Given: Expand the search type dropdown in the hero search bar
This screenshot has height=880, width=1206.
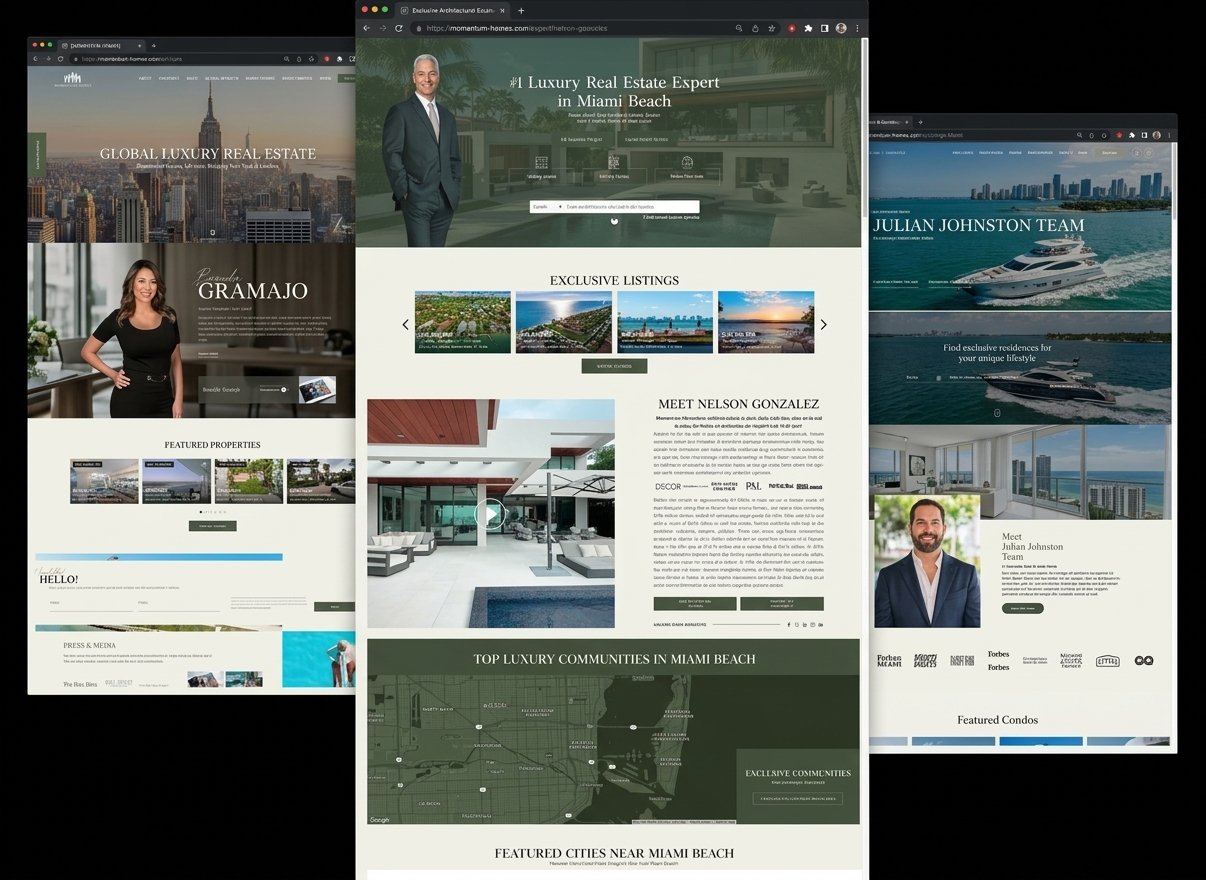Looking at the screenshot, I should [547, 206].
